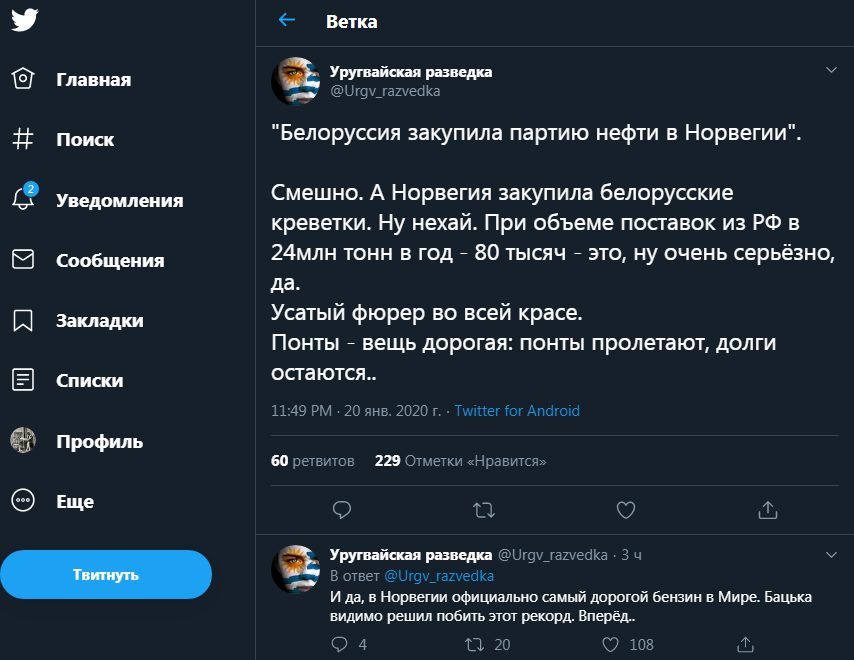The image size is (854, 660).
Task: Share the main tweet
Action: (x=768, y=510)
